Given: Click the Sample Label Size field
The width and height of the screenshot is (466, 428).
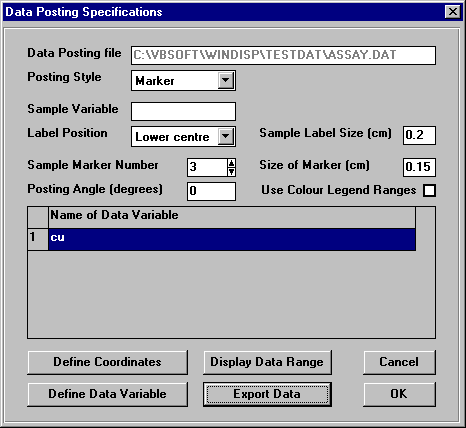Looking at the screenshot, I should click(419, 135).
